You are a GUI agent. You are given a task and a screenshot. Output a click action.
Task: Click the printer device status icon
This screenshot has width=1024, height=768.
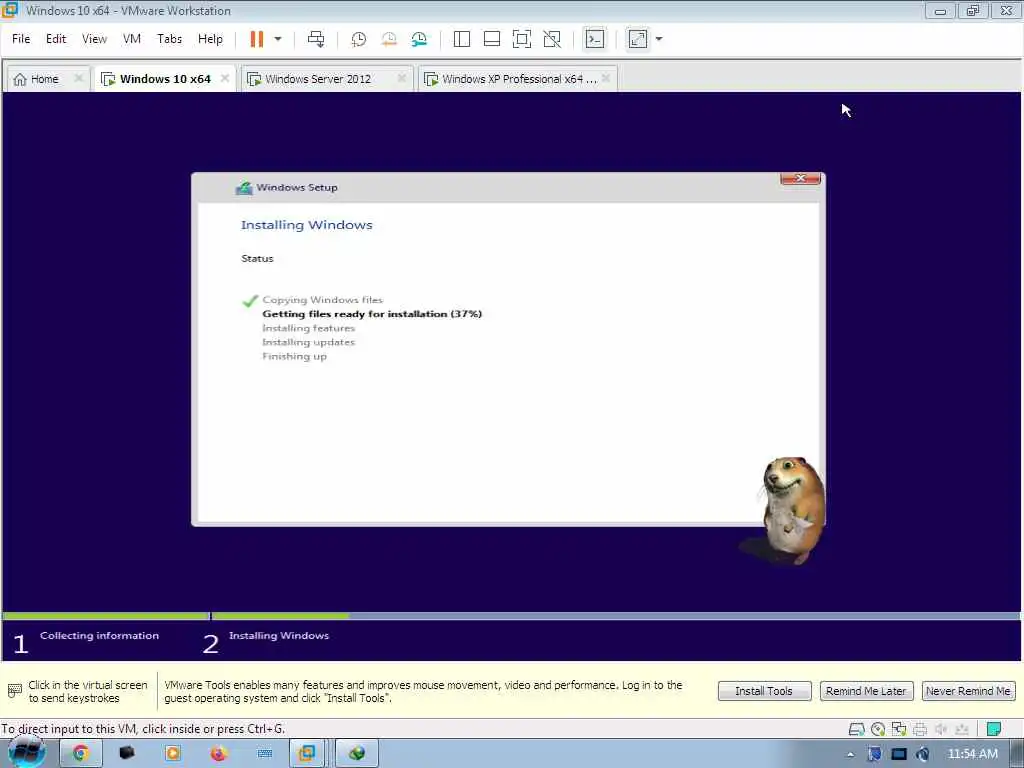click(920, 729)
